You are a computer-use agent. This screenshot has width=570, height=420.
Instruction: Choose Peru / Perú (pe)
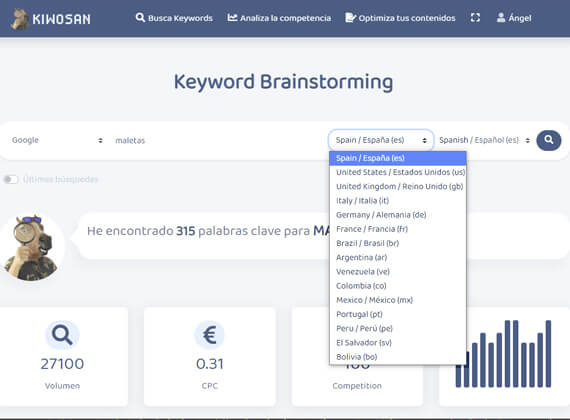(398, 328)
